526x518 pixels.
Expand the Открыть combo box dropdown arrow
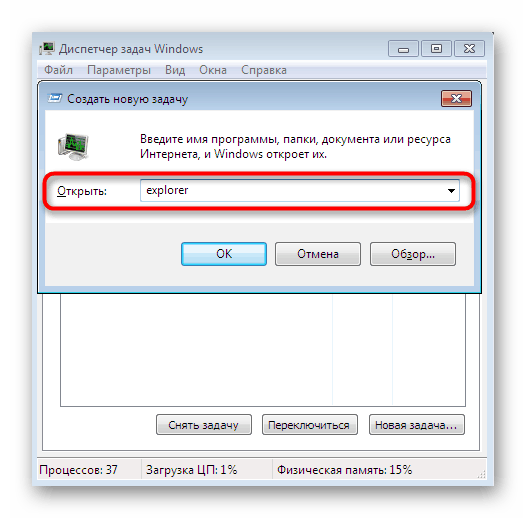tap(451, 191)
